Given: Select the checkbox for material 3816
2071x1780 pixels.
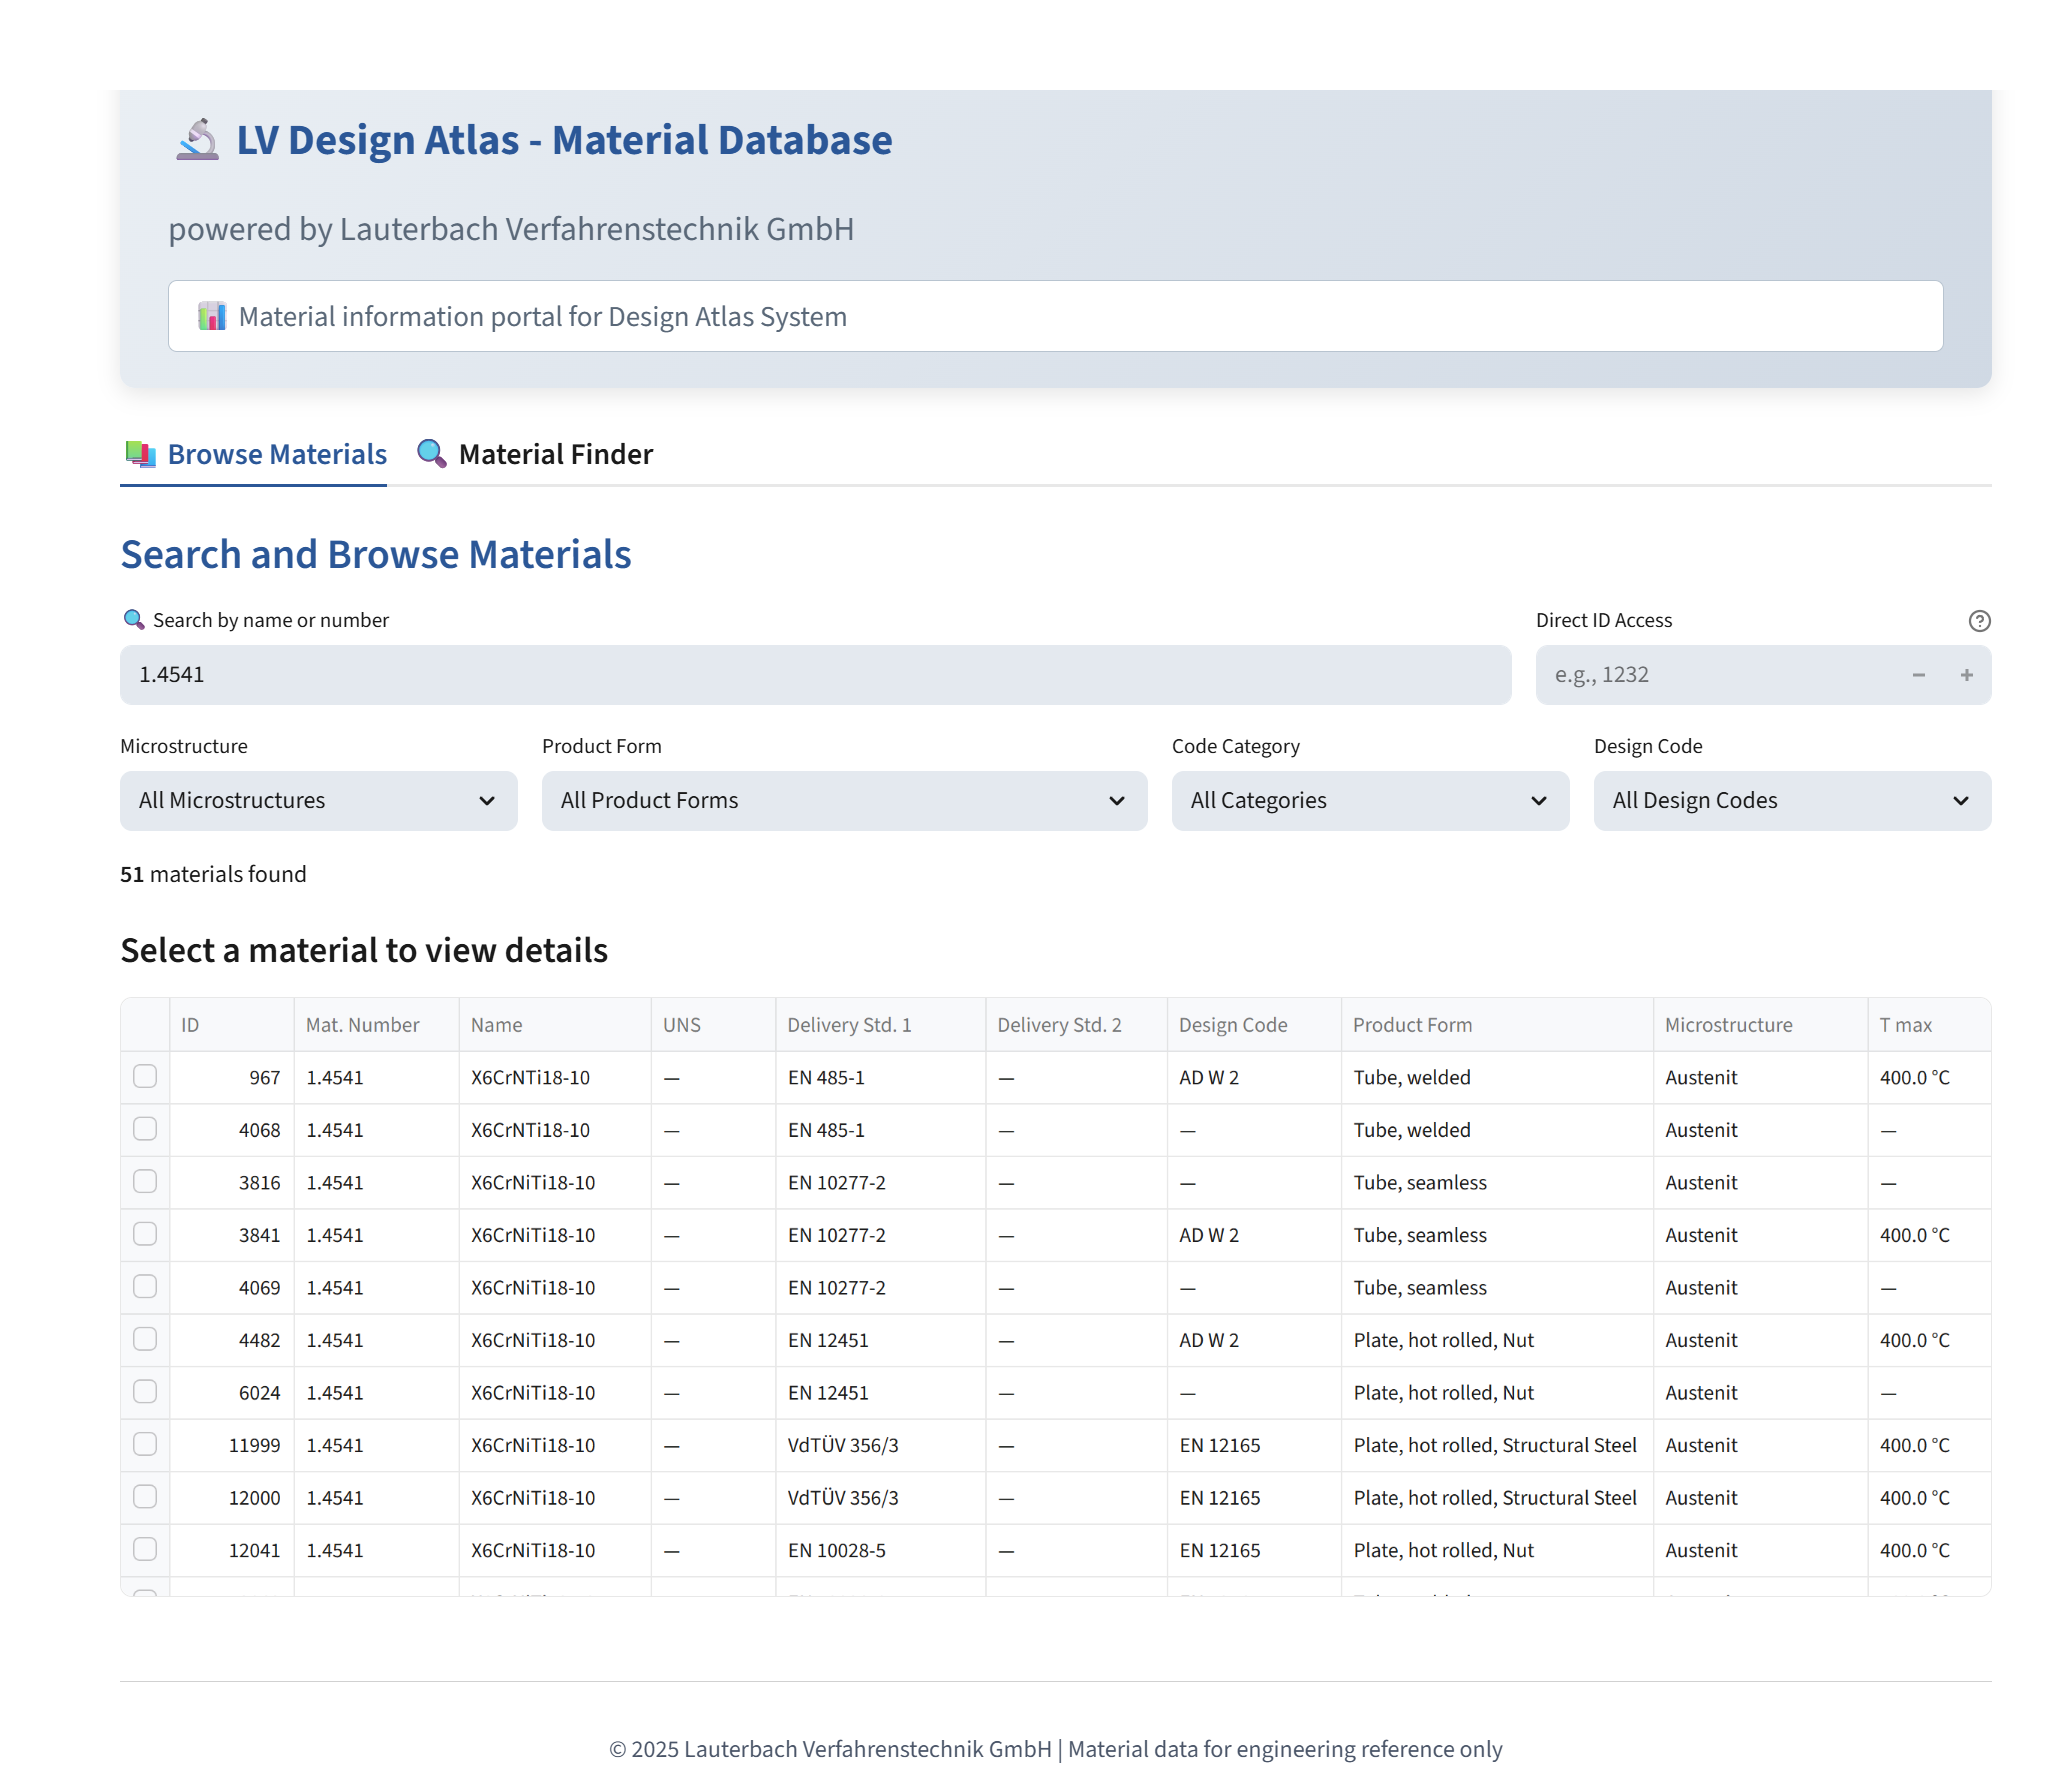Looking at the screenshot, I should point(145,1182).
